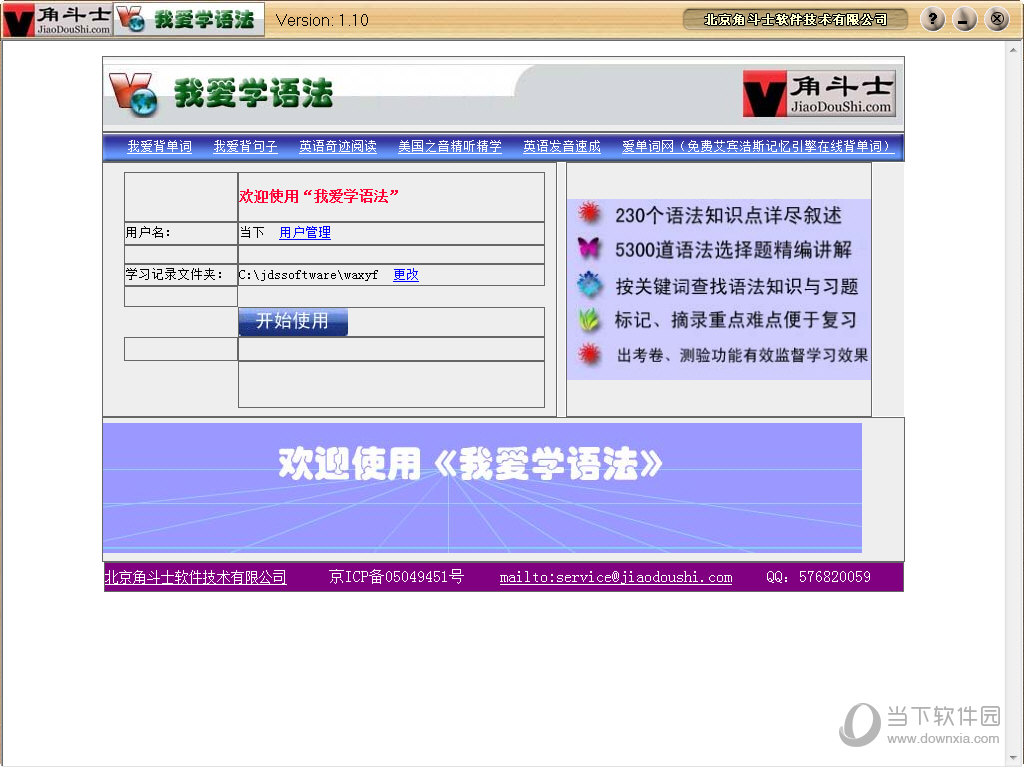Viewport: 1024px width, 768px height.
Task: Click the mailto:service@jiaodoushi.com email link
Action: tap(616, 577)
